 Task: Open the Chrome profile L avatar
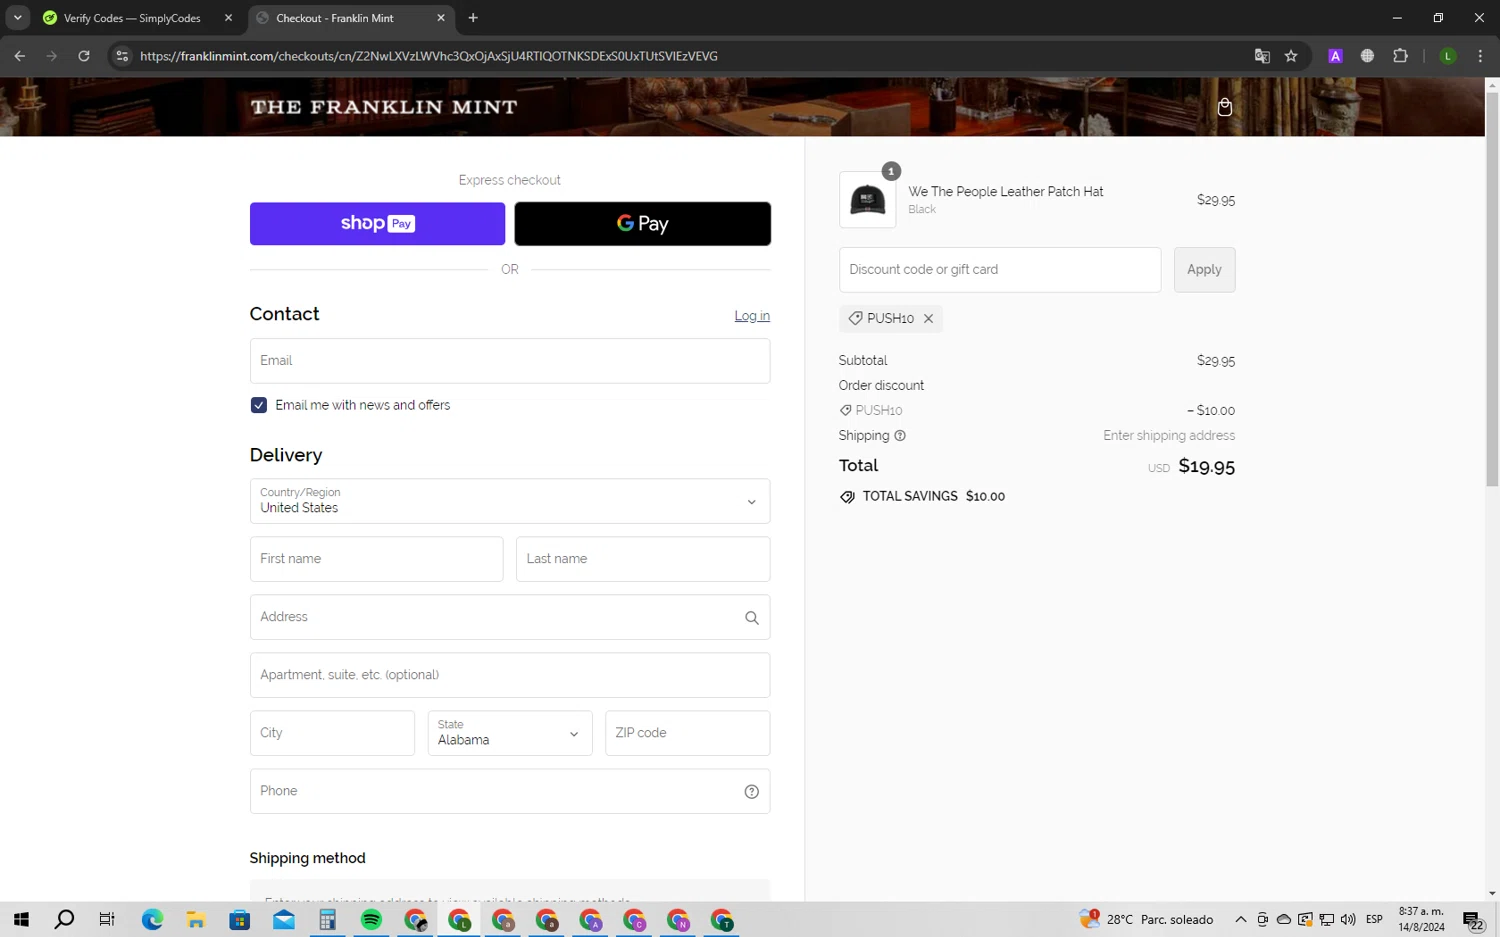[x=1447, y=56]
